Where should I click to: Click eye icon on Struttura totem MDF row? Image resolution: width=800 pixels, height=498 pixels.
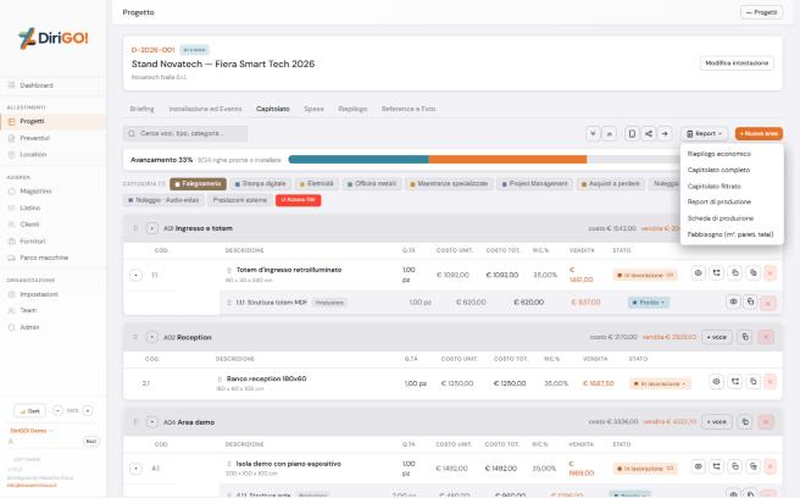coord(733,302)
